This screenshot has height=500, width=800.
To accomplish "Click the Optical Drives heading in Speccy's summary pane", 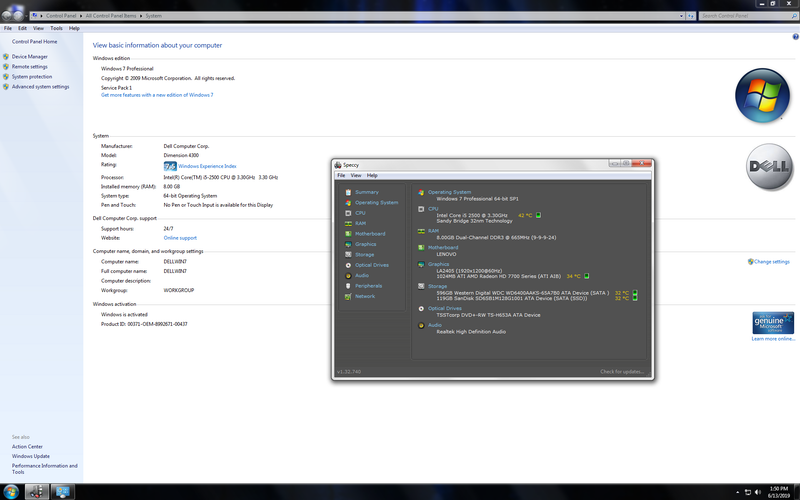I will 444,309.
